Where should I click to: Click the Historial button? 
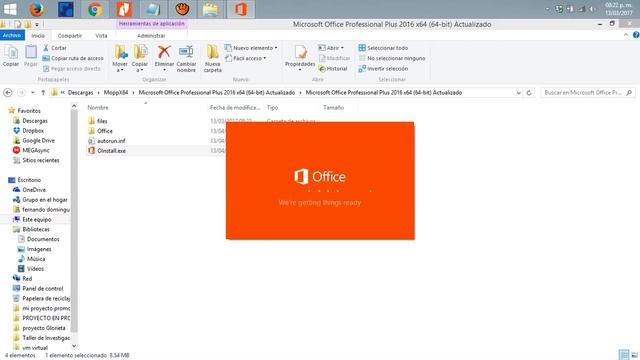click(333, 69)
